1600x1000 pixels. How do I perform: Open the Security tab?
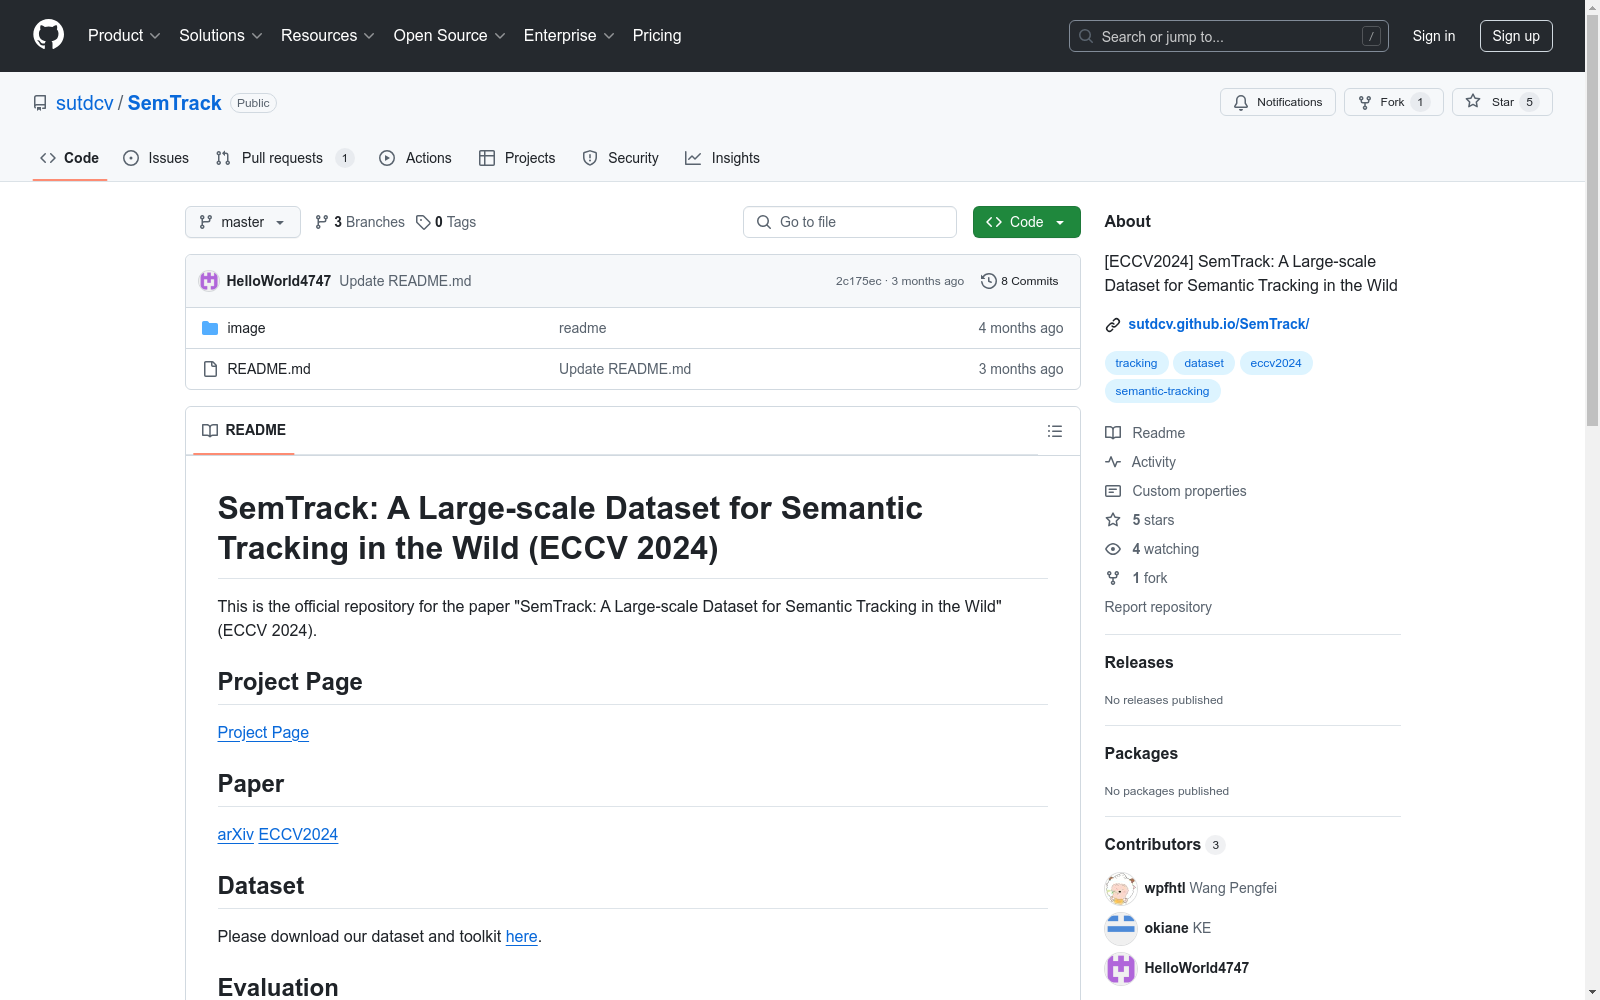pos(621,158)
